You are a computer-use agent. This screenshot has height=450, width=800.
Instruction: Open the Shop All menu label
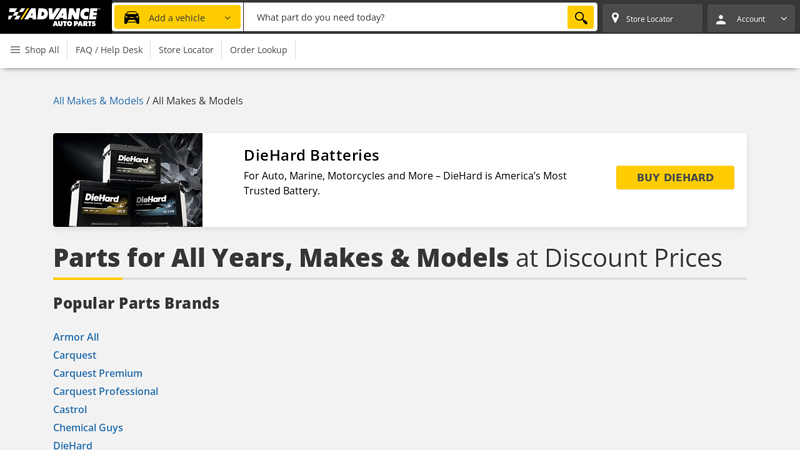42,50
